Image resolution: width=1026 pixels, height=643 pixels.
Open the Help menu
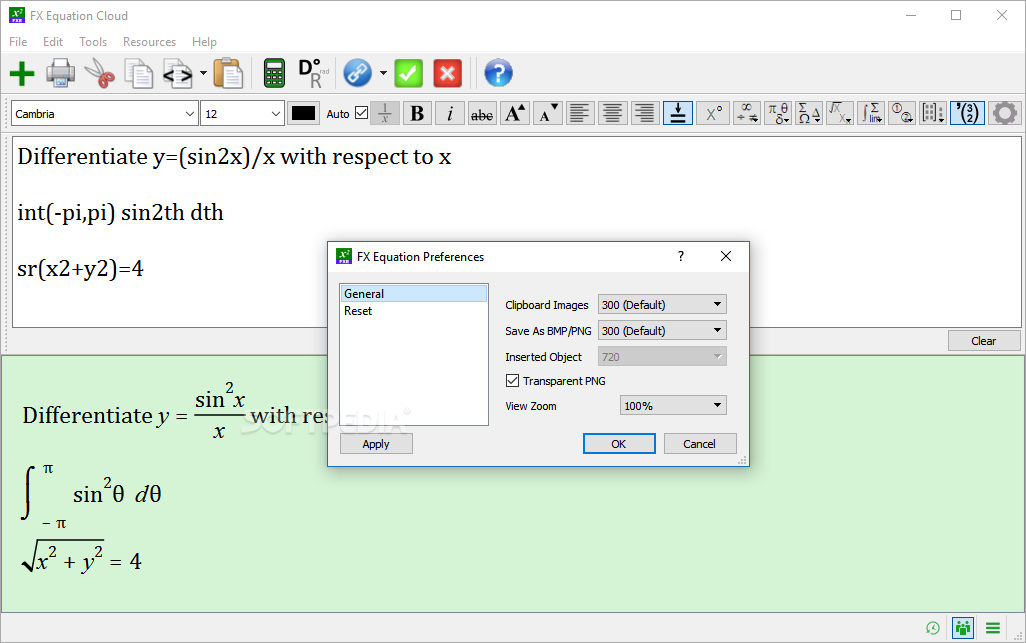(204, 42)
